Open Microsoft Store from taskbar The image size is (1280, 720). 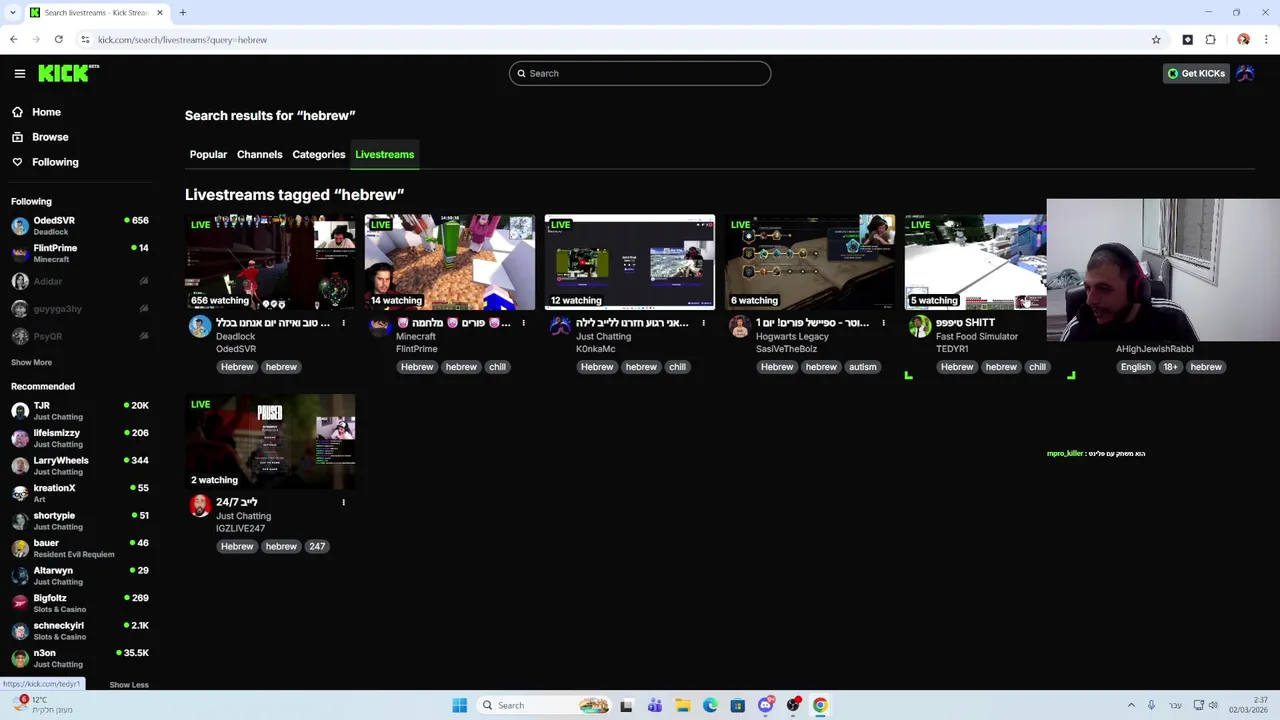(x=738, y=705)
